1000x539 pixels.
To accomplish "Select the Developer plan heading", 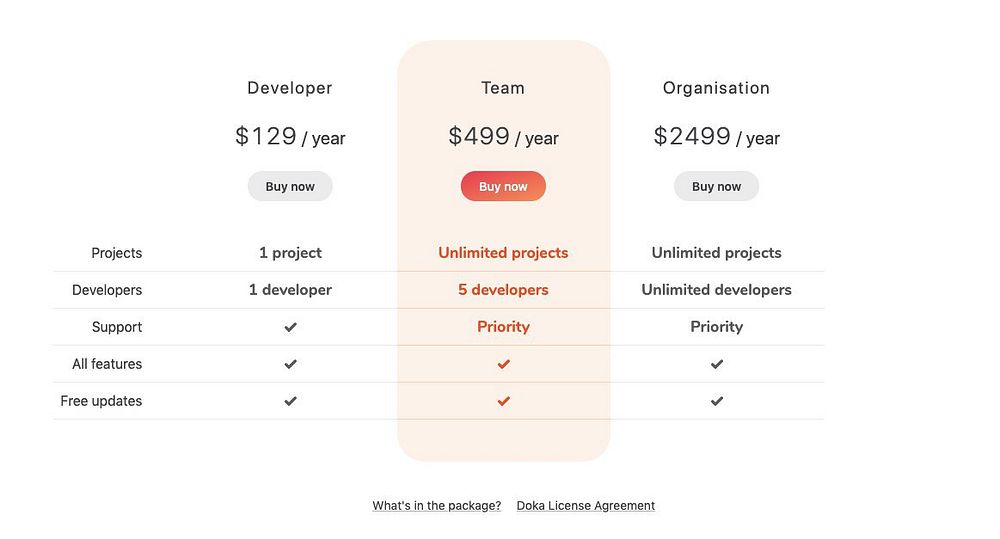I will click(x=290, y=88).
